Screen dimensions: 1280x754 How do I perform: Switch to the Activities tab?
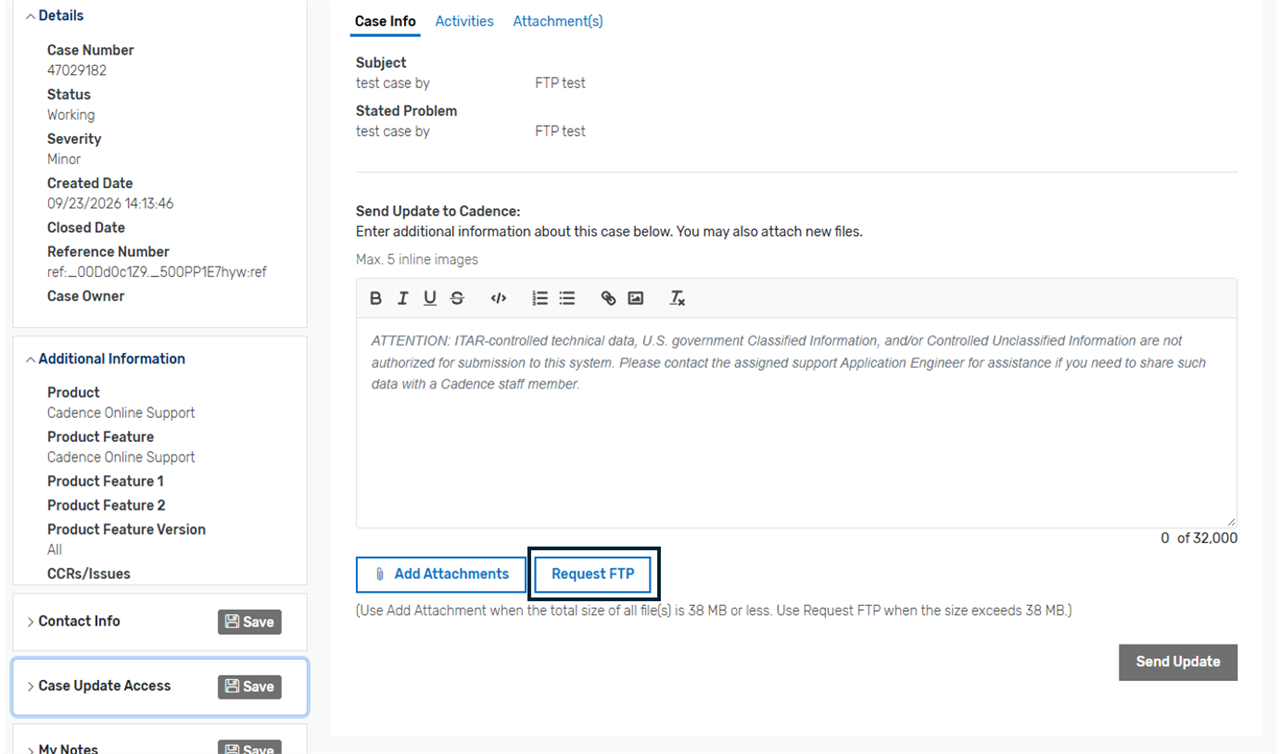point(464,21)
